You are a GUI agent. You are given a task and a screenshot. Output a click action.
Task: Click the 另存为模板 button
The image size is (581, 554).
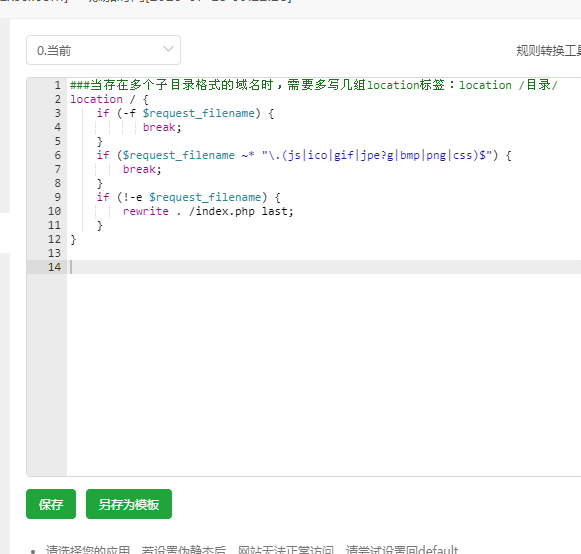pyautogui.click(x=129, y=504)
